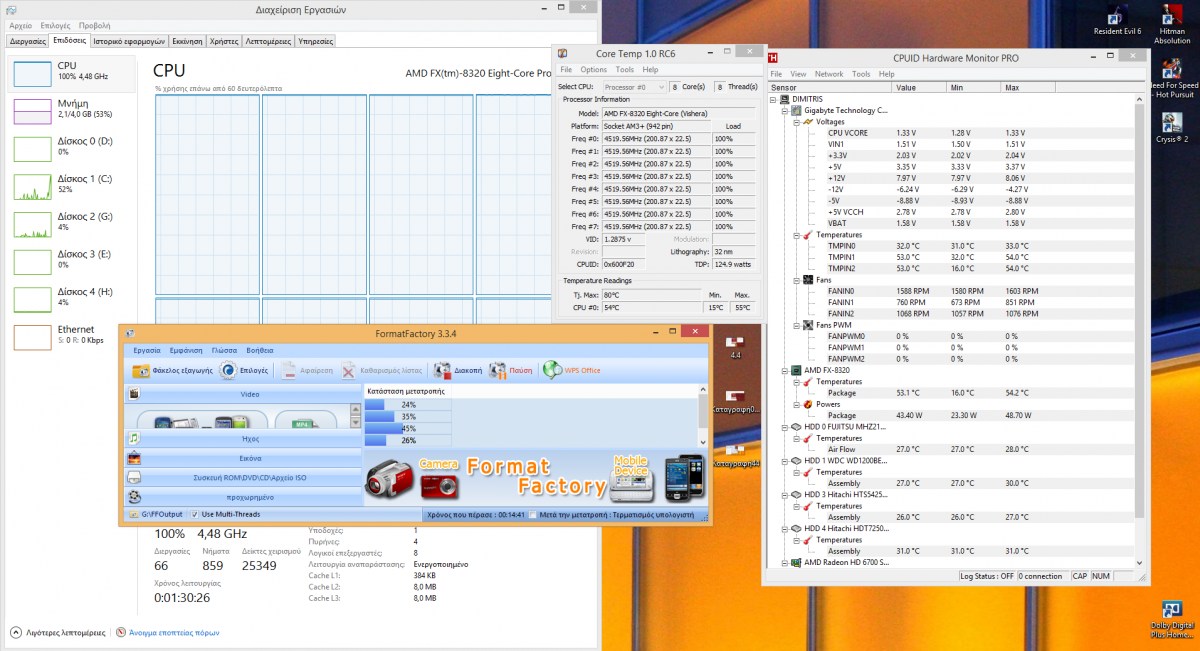1200x651 pixels.
Task: Select Δίσκος 0 (D:) in Task Manager sidebar
Action: [72, 146]
